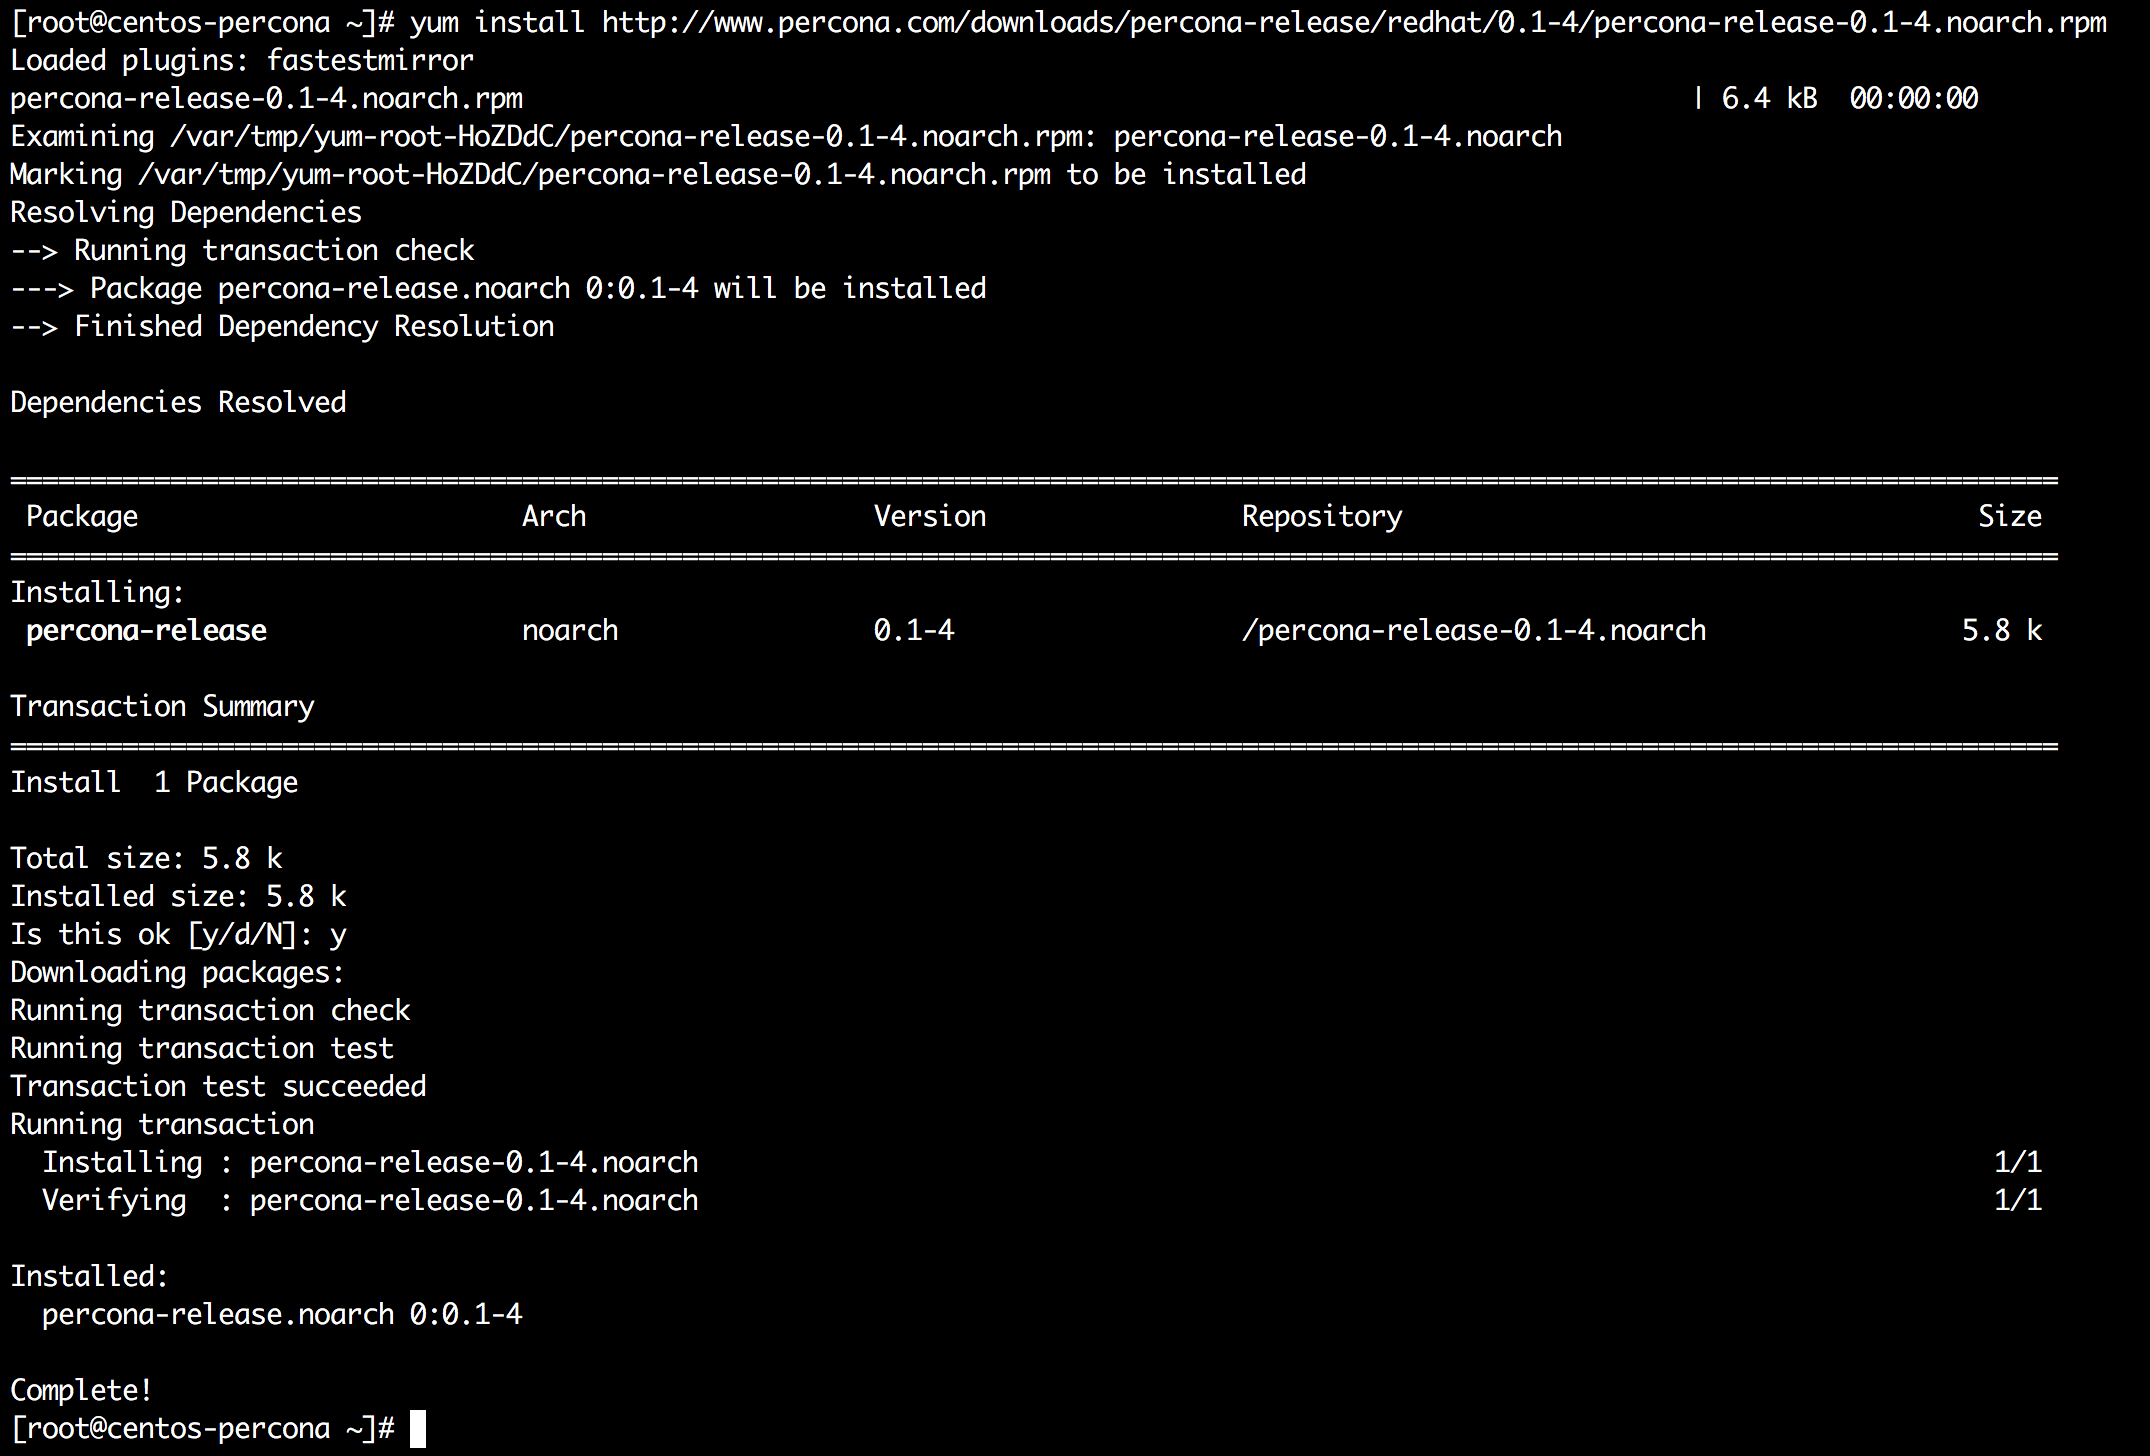Click the '1/1' counter on the Verifying row
2150x1456 pixels.
pyautogui.click(x=2018, y=1200)
